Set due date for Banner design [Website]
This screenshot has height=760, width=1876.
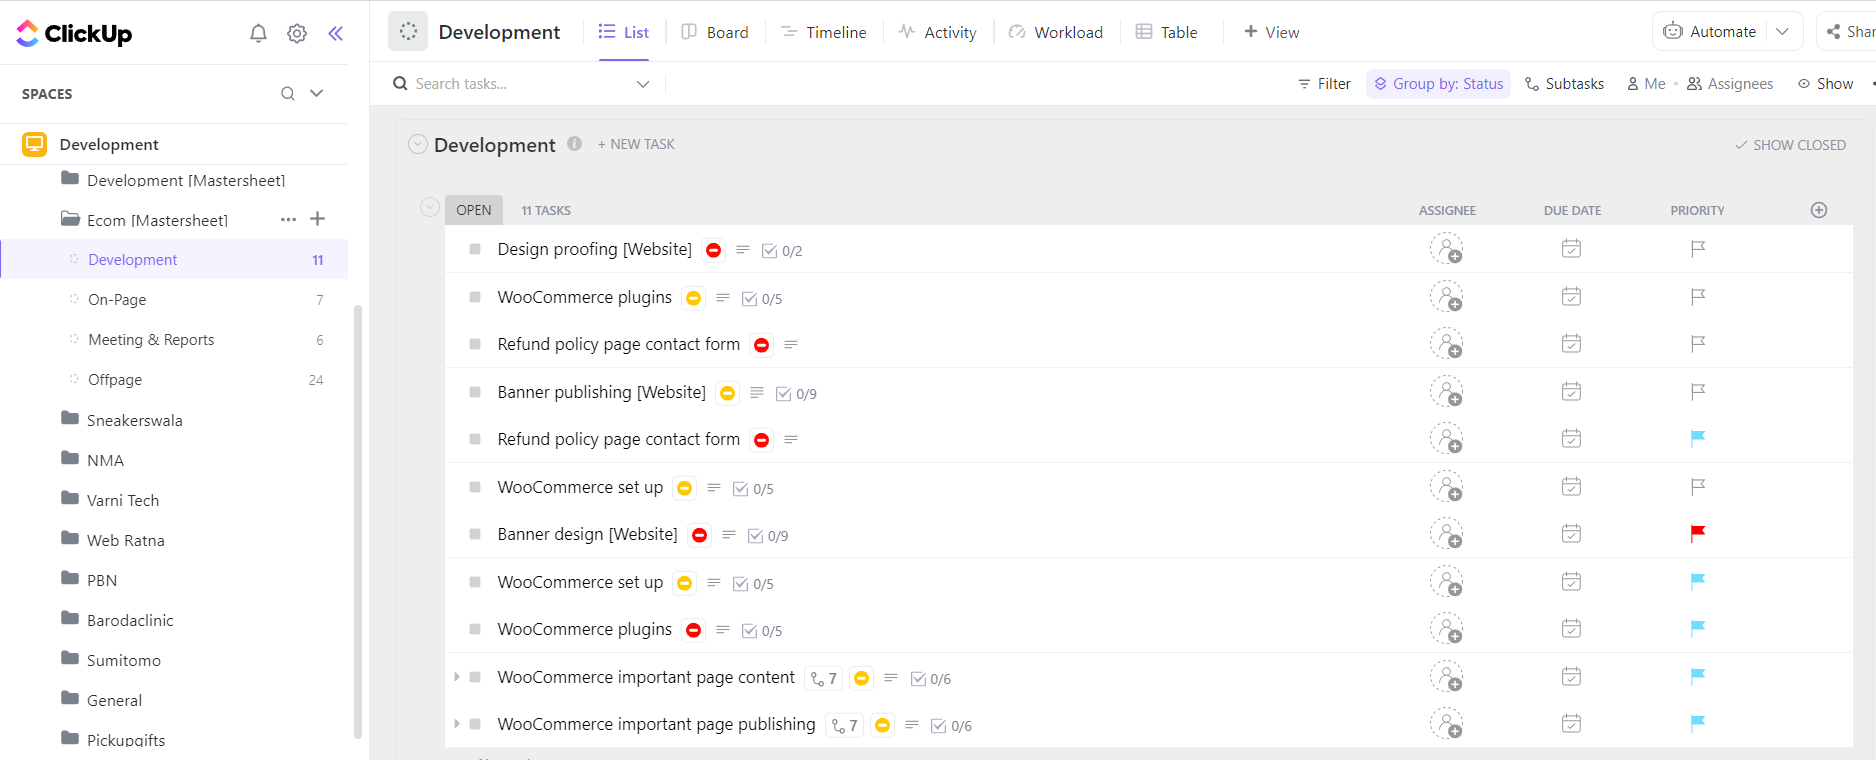[1571, 533]
